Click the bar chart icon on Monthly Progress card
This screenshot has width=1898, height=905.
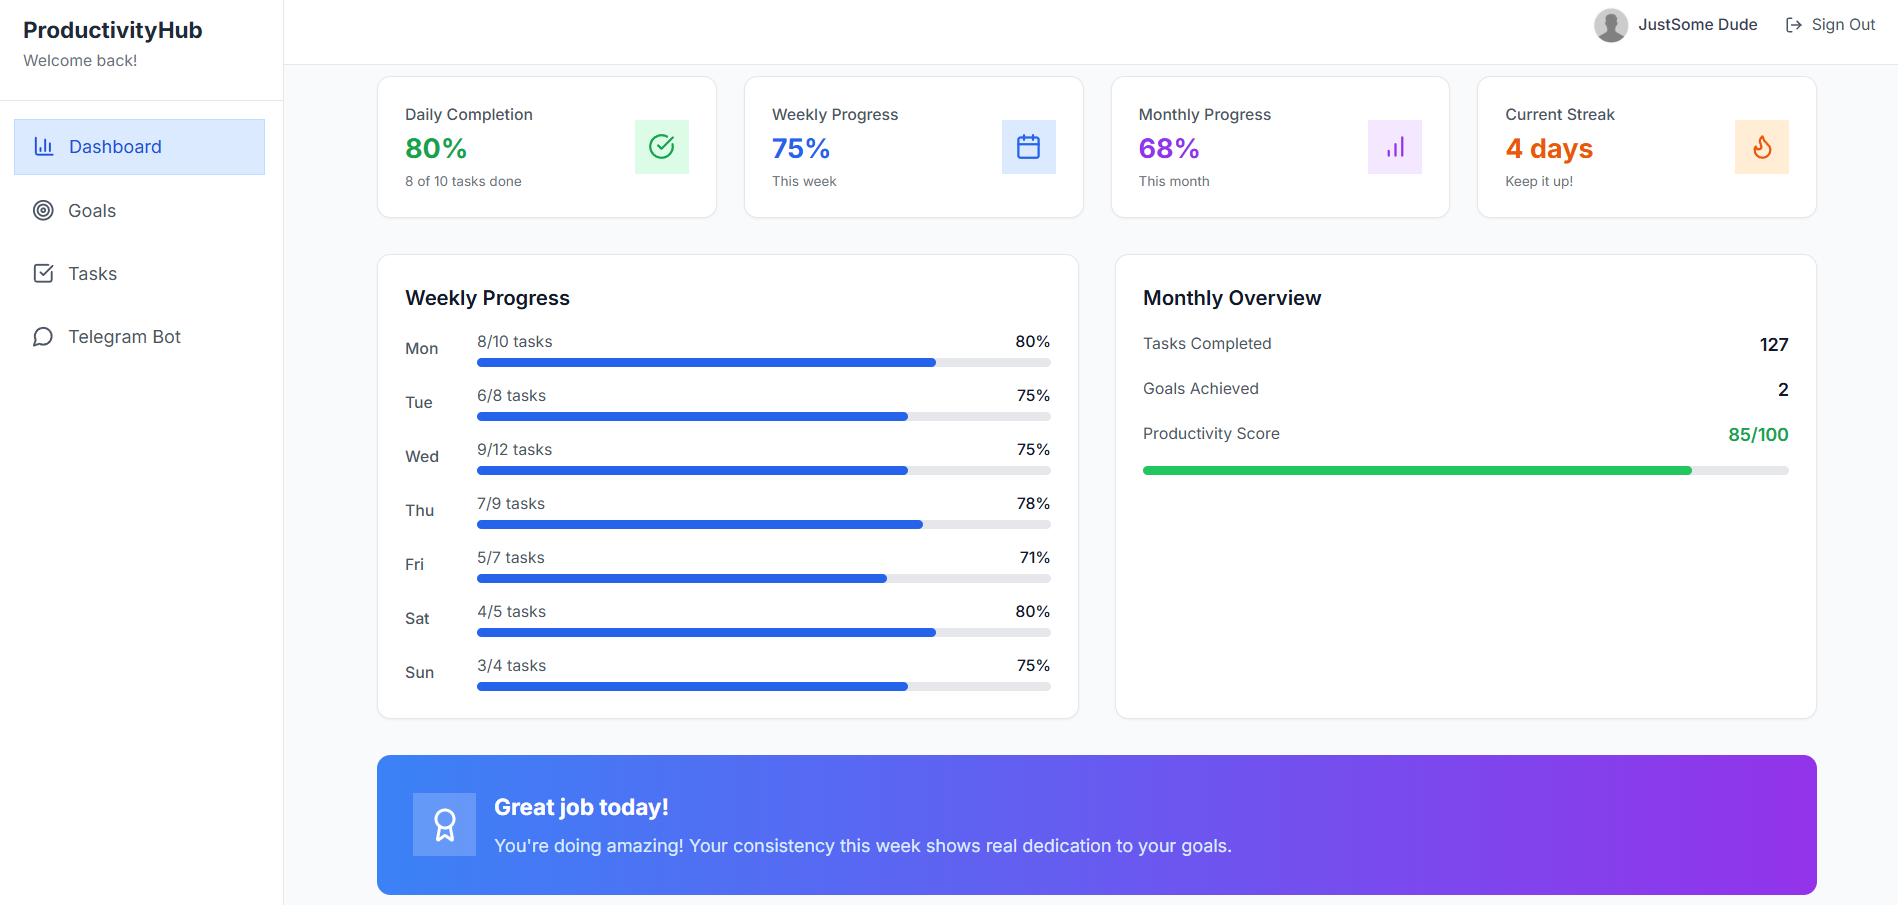[x=1394, y=147]
